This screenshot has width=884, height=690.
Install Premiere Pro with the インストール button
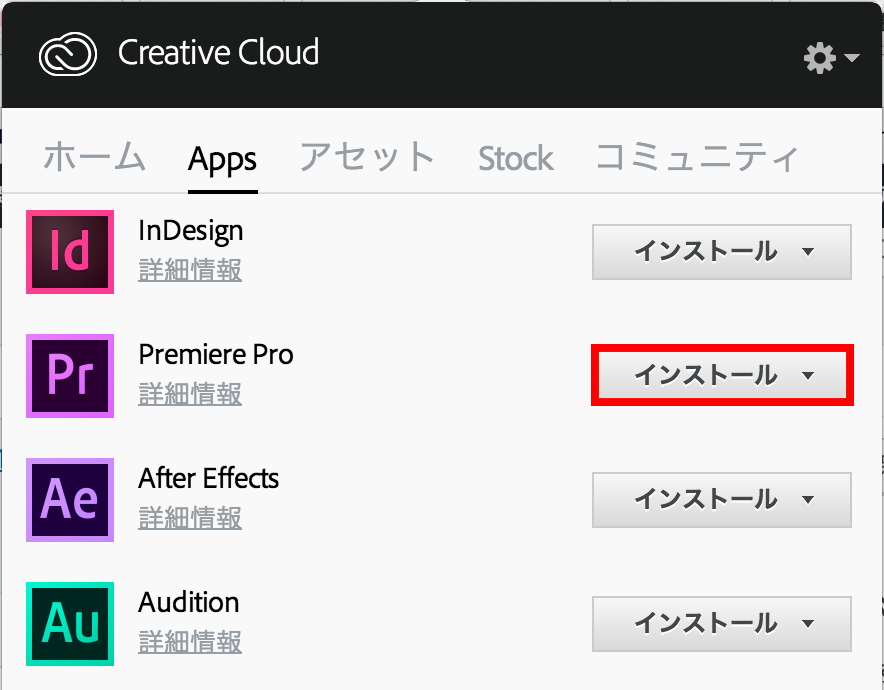[705, 376]
